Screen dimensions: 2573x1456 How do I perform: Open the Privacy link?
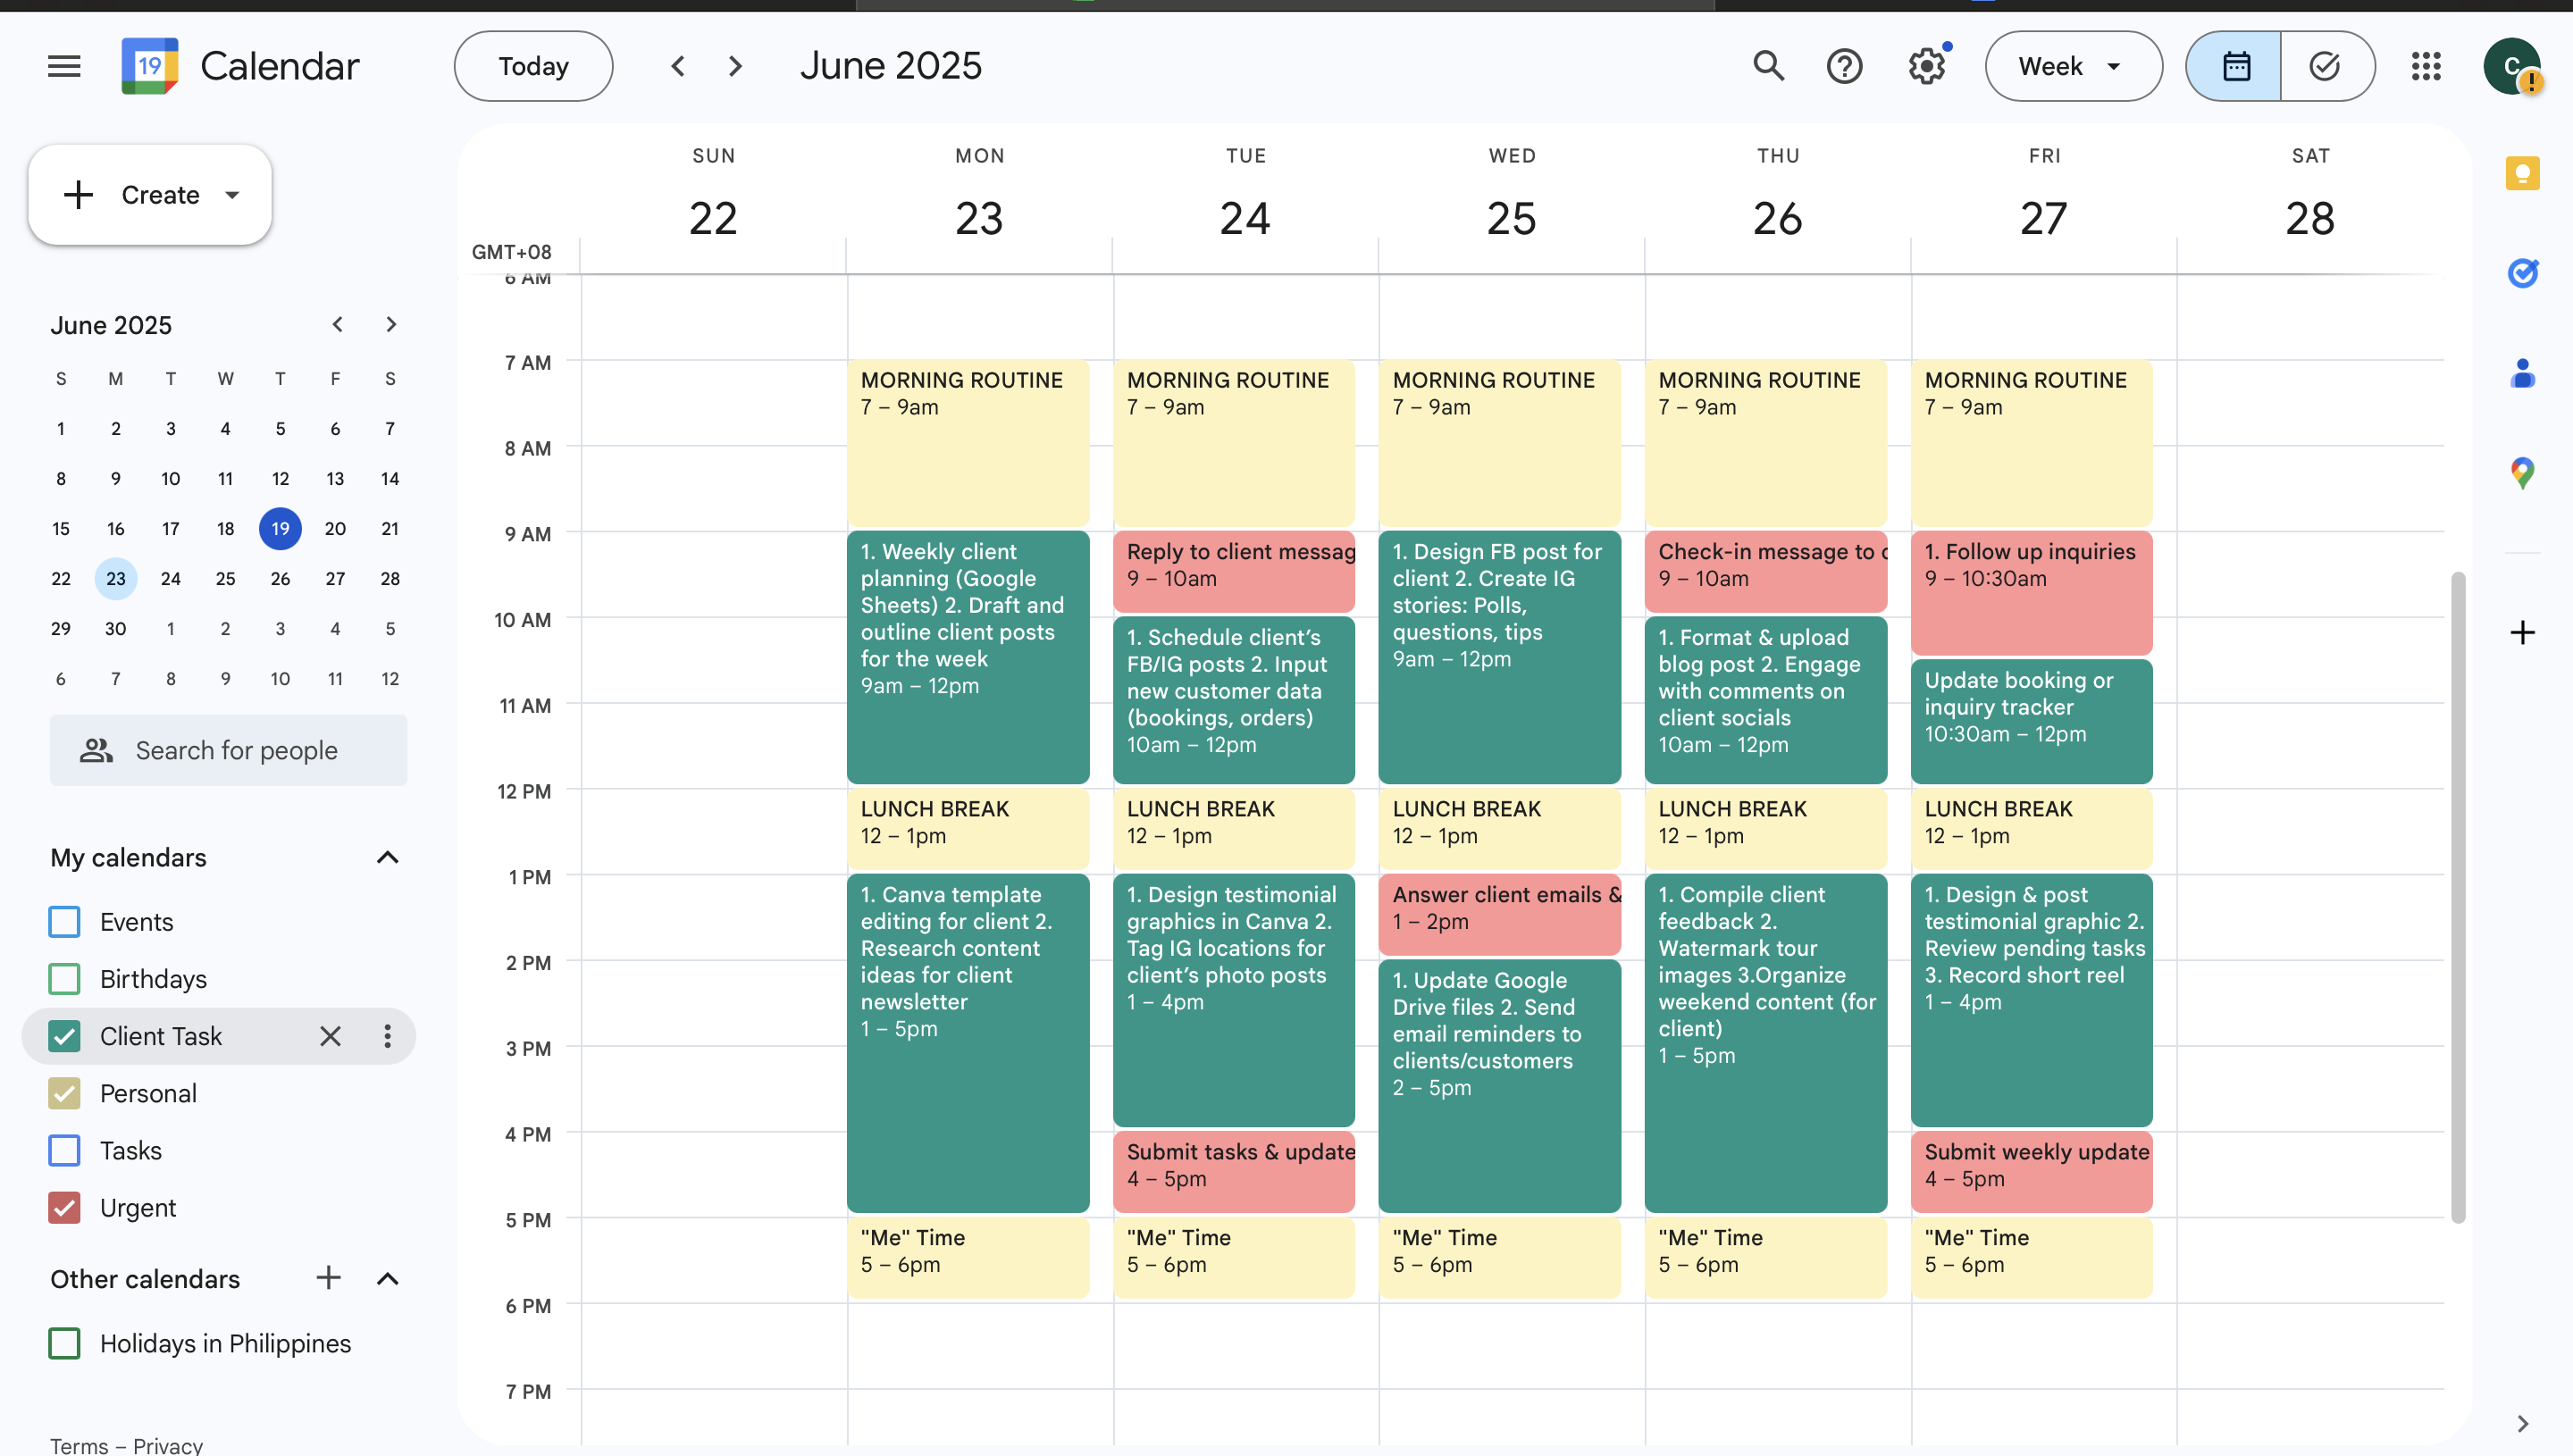pyautogui.click(x=167, y=1444)
